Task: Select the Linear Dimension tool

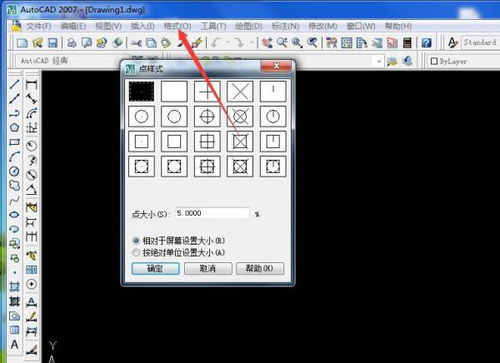Action: pyautogui.click(x=31, y=84)
